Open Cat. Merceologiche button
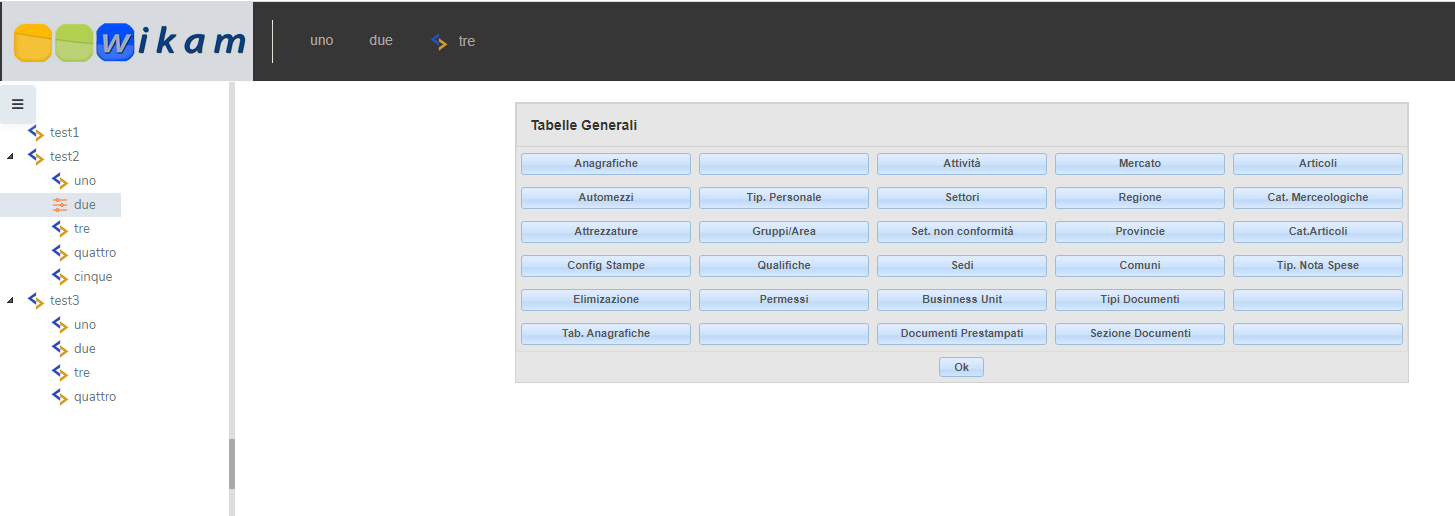The image size is (1455, 516). 1318,198
